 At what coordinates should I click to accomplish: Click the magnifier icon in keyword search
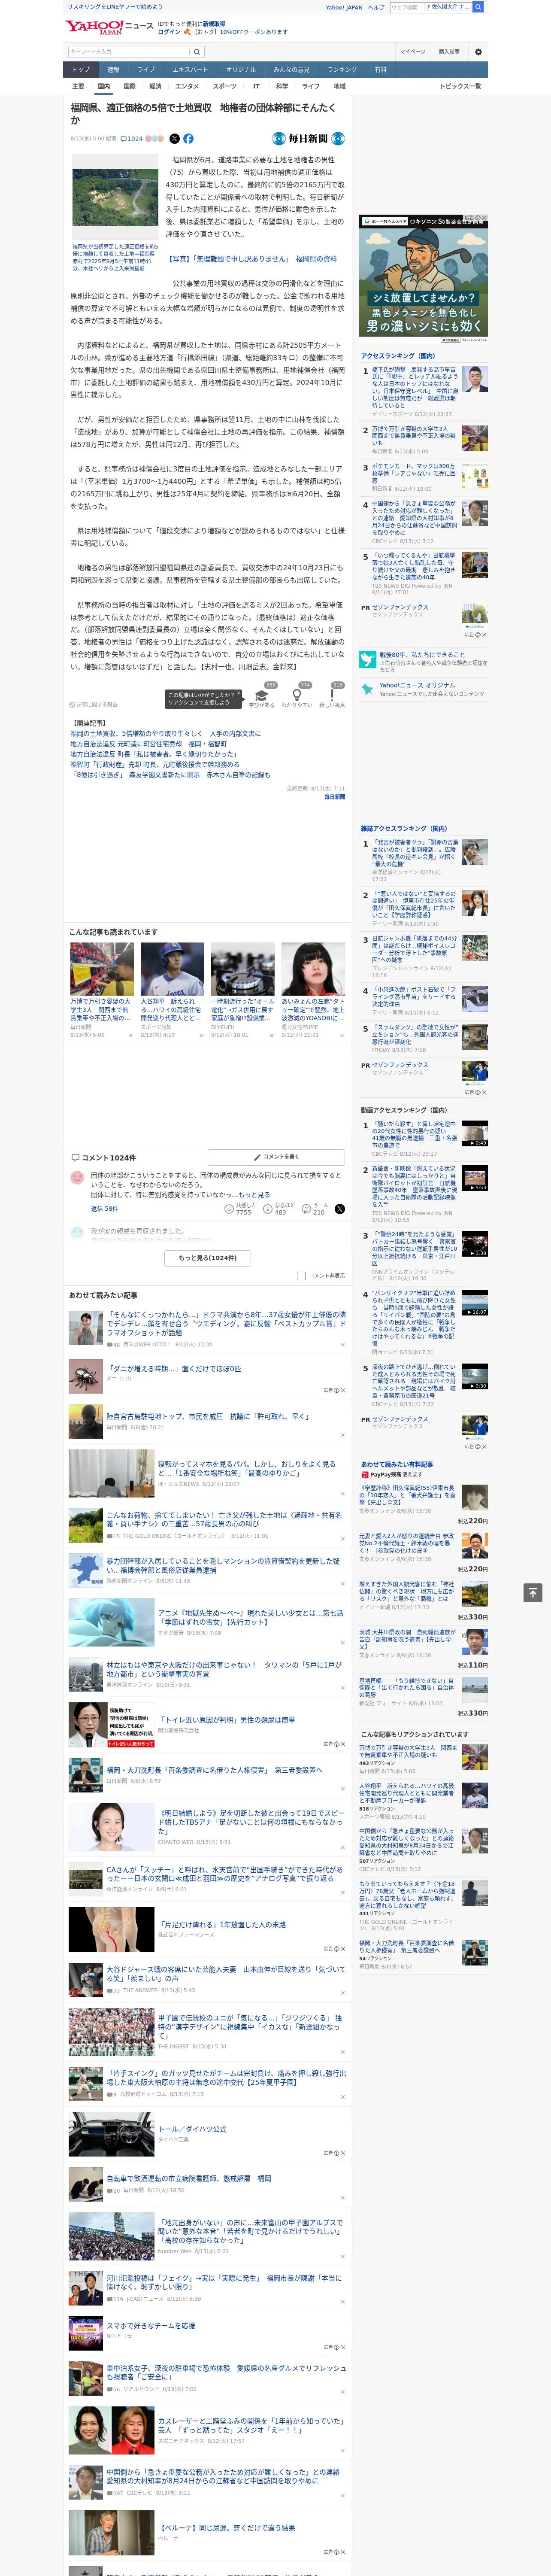(197, 51)
